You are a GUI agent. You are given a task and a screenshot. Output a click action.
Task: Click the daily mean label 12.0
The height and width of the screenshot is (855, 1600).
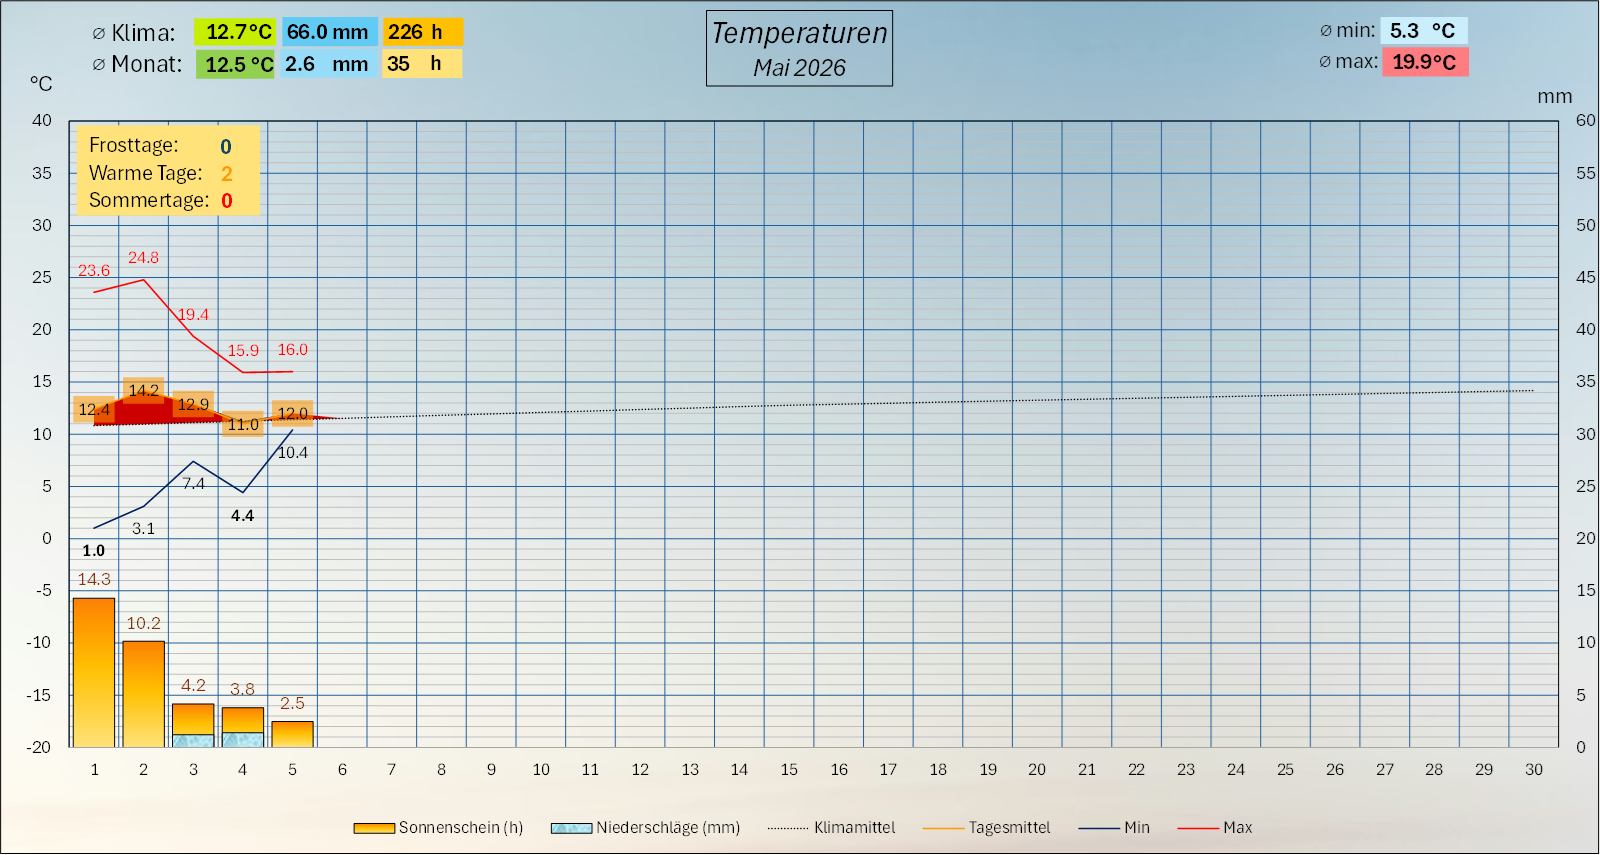click(293, 414)
